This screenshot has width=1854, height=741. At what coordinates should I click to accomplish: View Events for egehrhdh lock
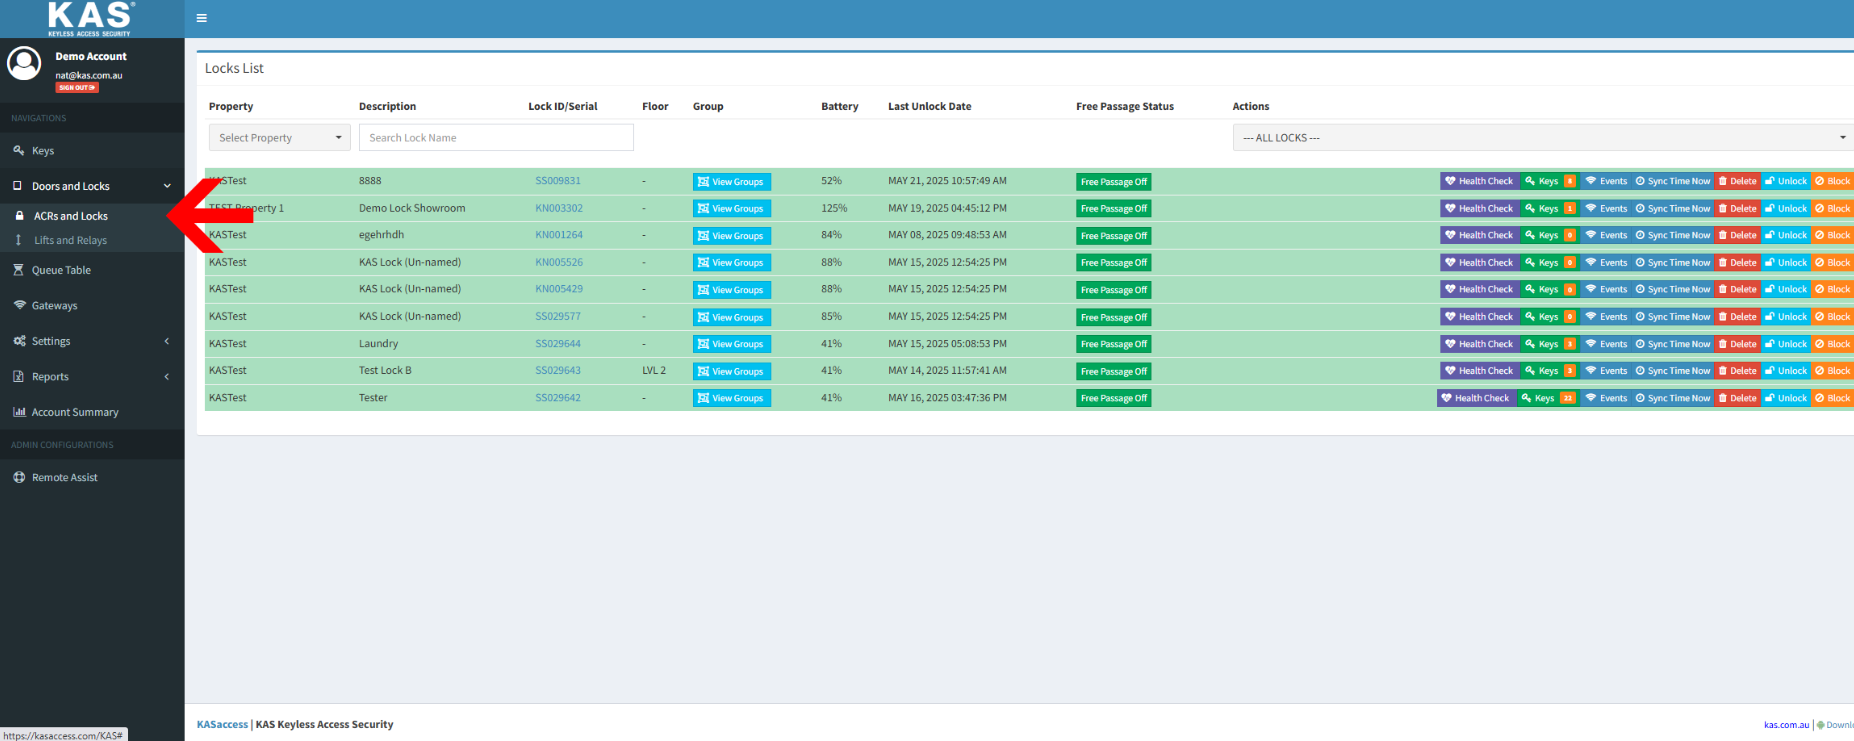[x=1606, y=235]
